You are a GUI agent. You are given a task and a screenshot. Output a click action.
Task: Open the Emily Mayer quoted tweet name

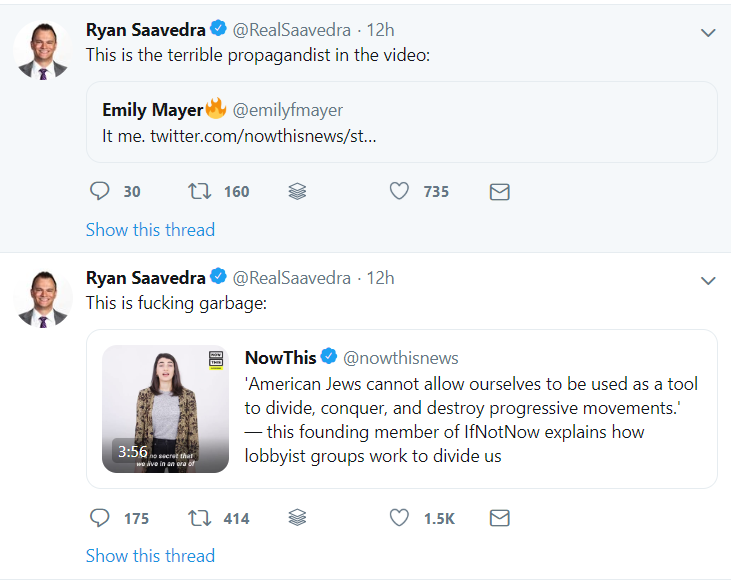tap(153, 109)
